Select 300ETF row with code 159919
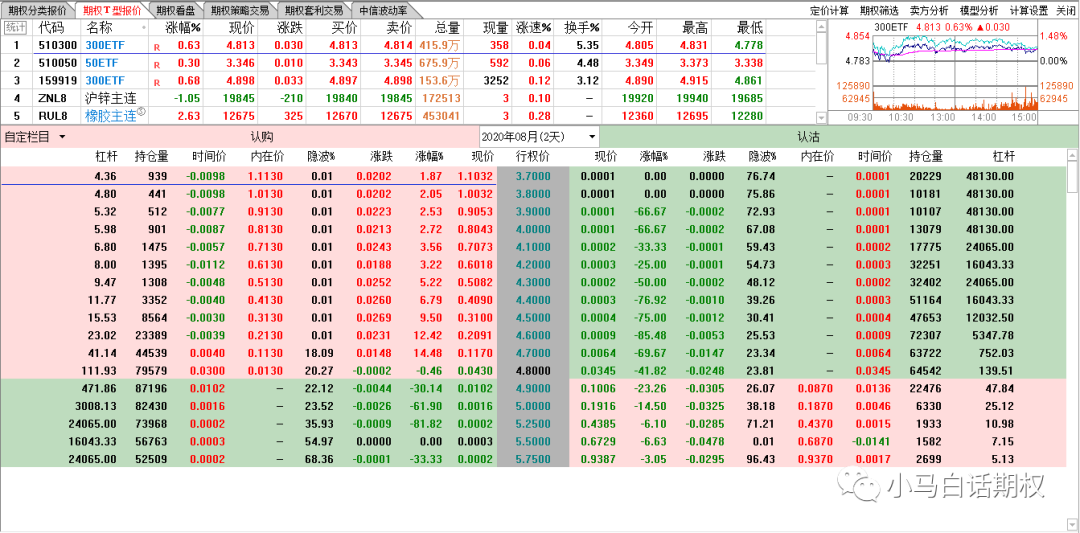The image size is (1080, 533). [409, 81]
